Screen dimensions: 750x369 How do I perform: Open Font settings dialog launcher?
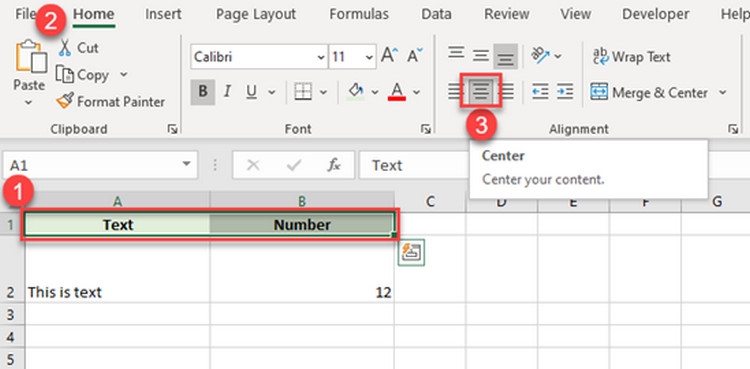(425, 129)
